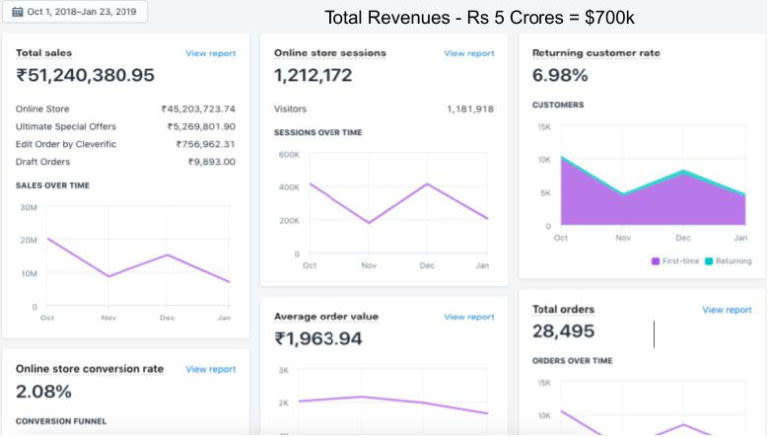The height and width of the screenshot is (437, 768).
Task: Click the SALES OVER TIME chart label
Action: pyautogui.click(x=52, y=185)
